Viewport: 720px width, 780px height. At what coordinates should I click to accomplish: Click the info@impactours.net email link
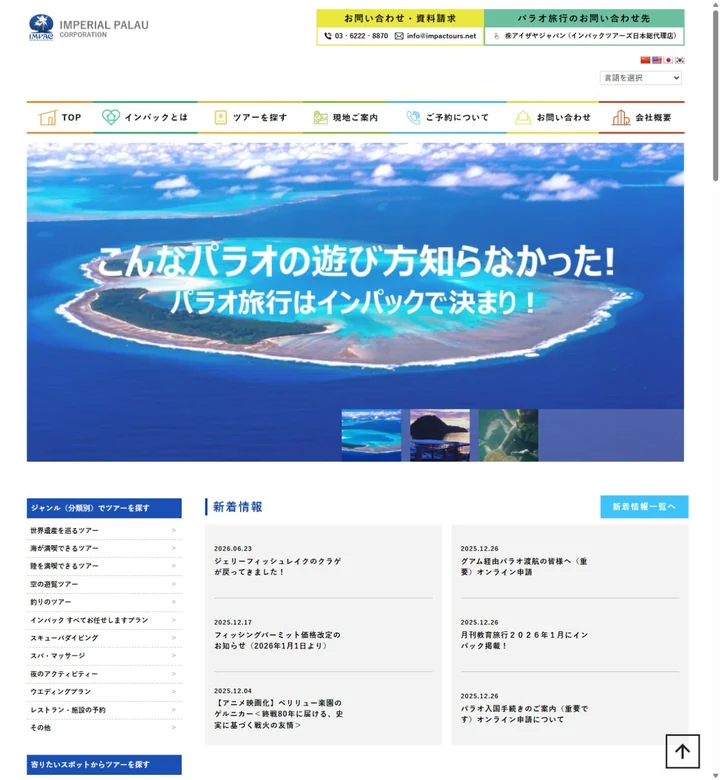435,36
